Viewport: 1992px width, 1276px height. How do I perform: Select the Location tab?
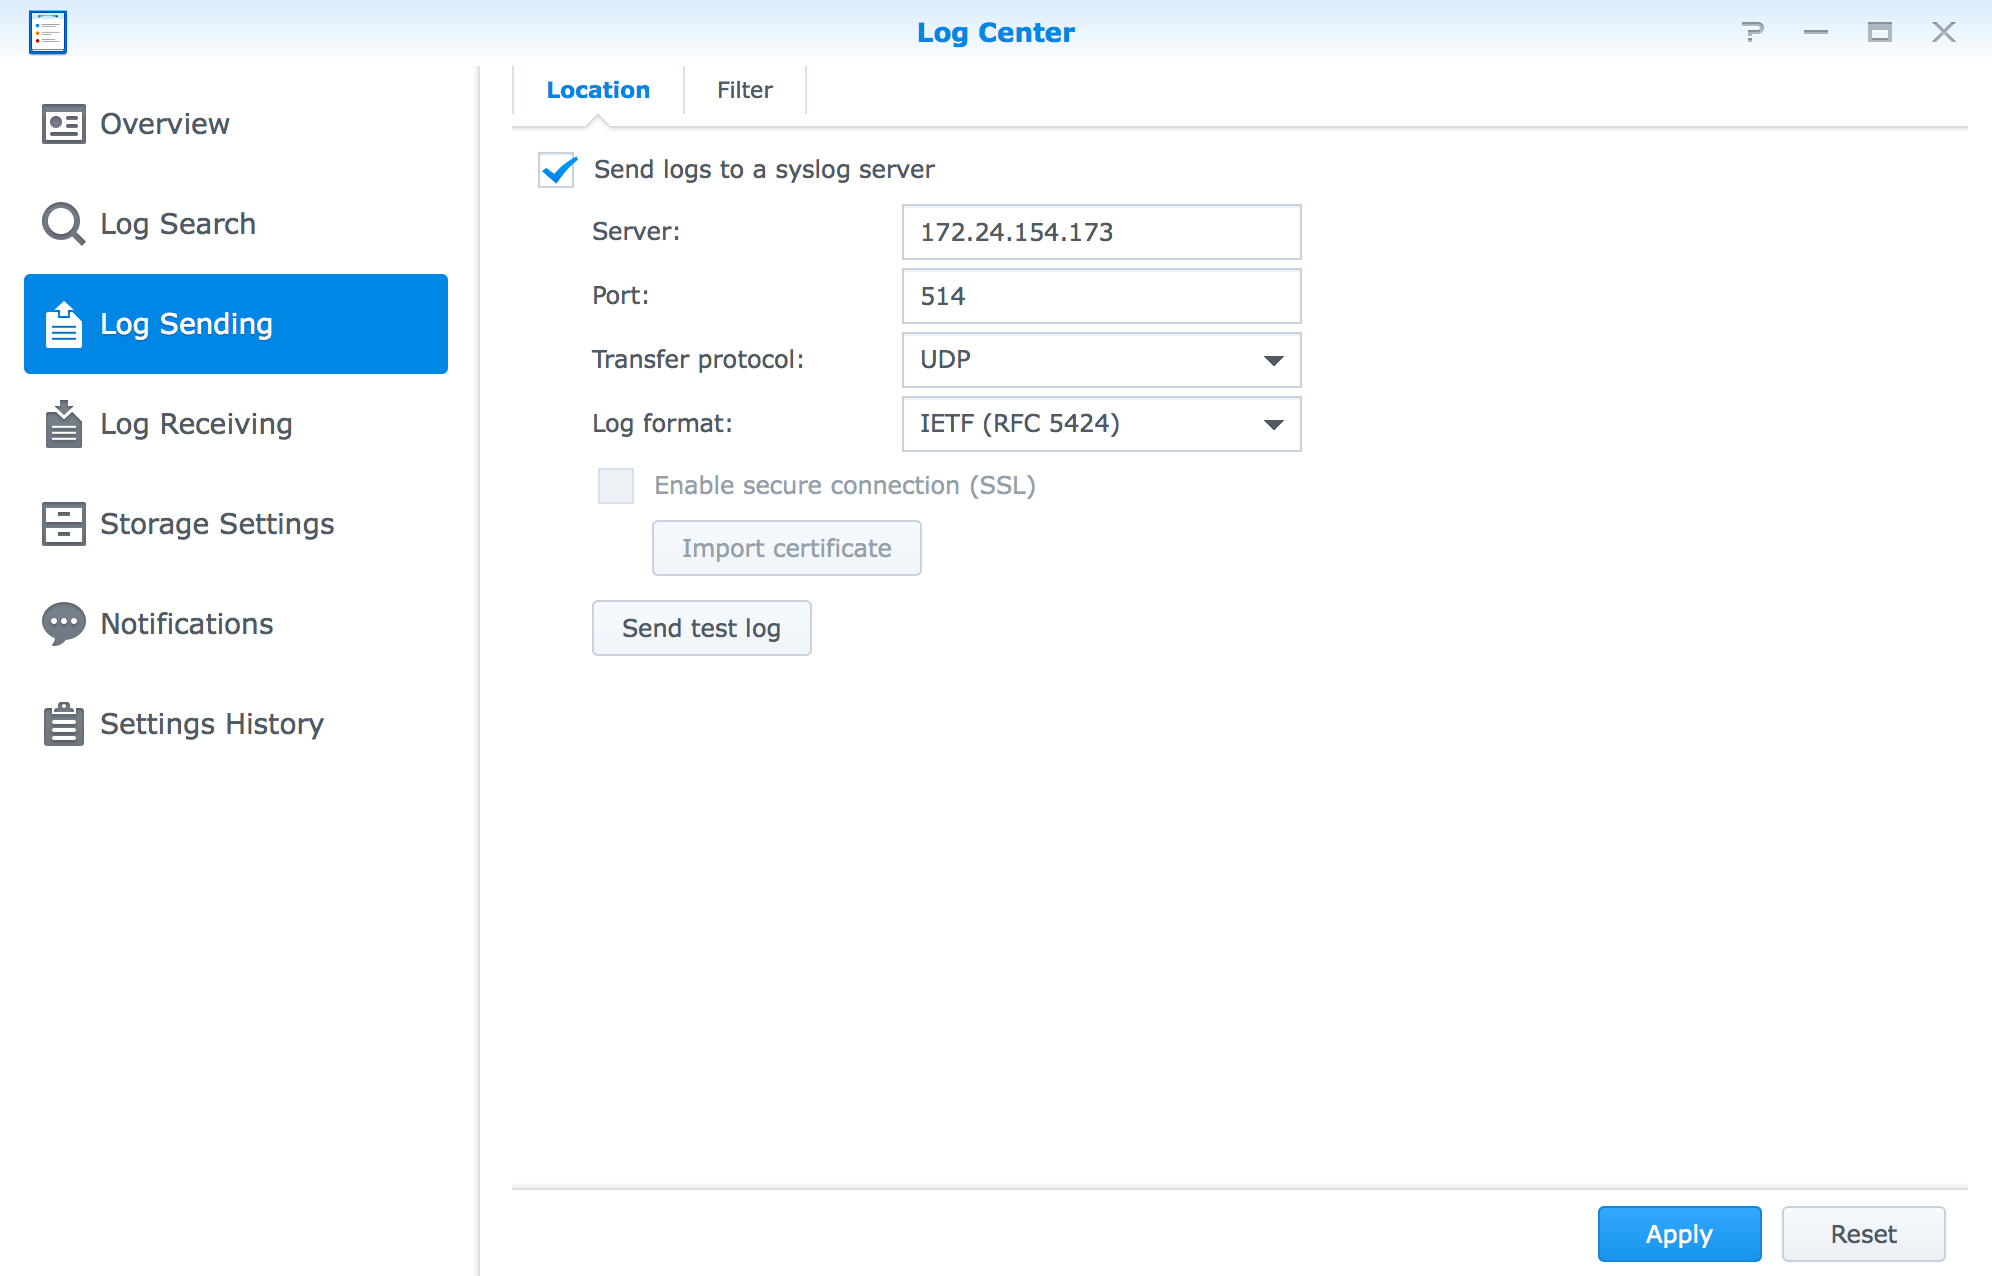coord(598,90)
